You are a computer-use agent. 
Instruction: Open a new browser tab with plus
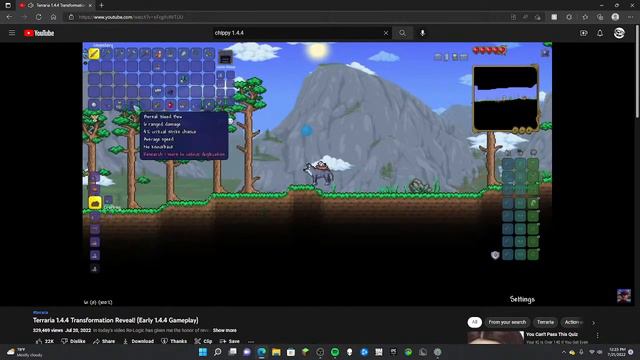(101, 5)
